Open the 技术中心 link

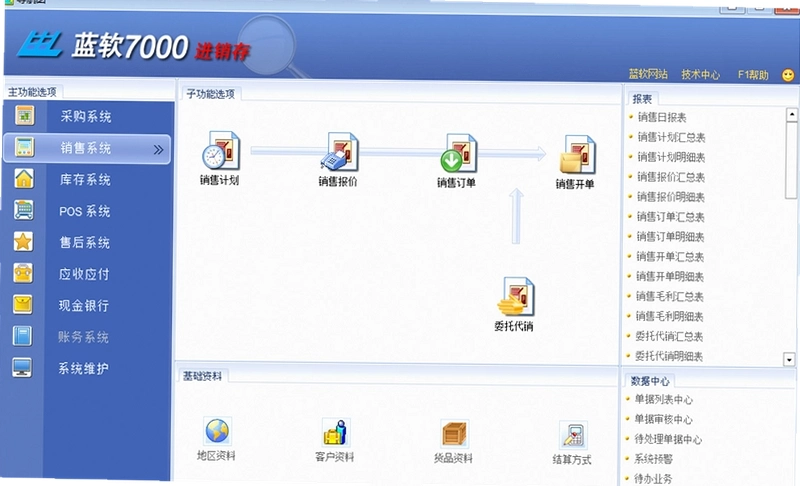[x=701, y=75]
